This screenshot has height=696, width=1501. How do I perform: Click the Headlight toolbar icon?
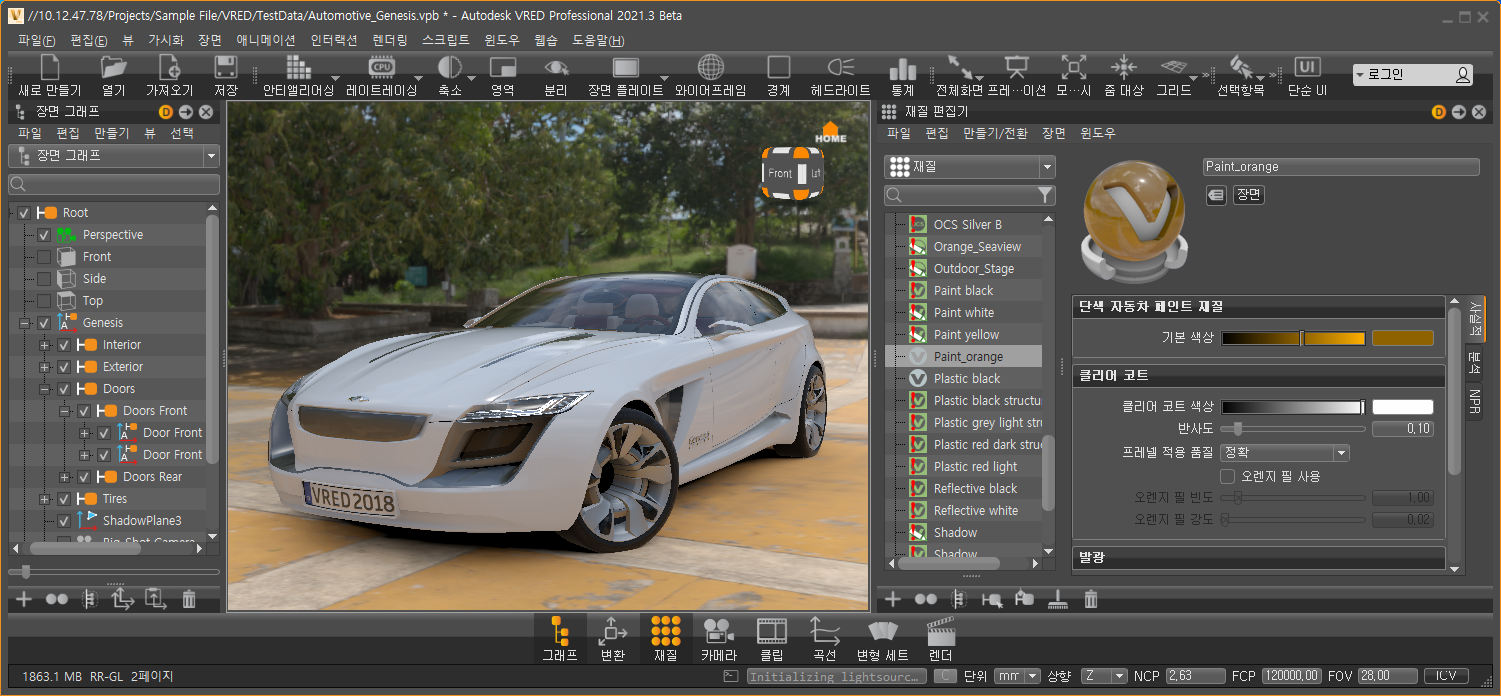(x=840, y=68)
